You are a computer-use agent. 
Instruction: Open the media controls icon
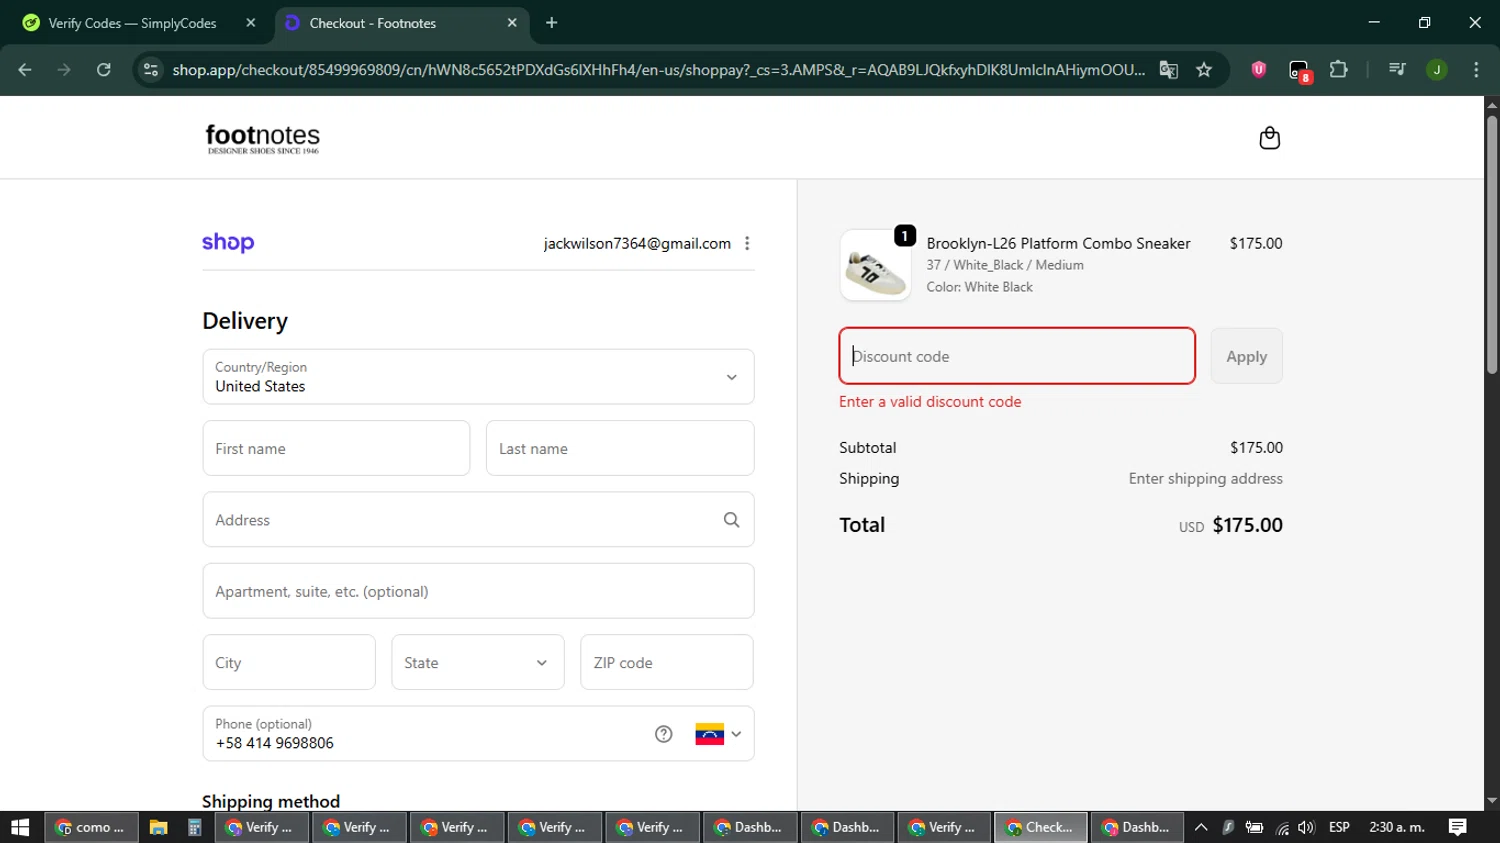click(x=1397, y=69)
